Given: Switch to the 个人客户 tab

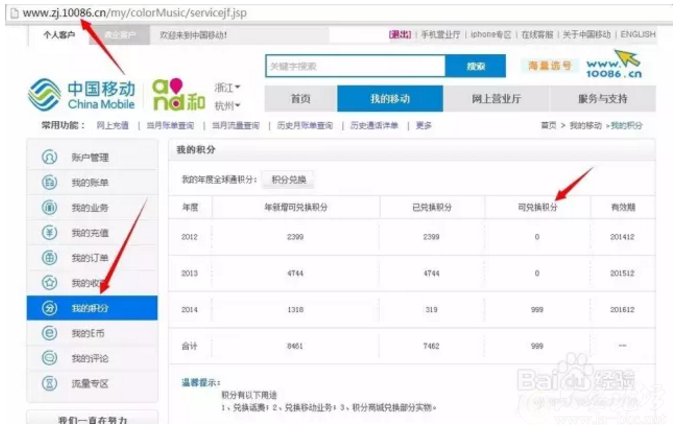Looking at the screenshot, I should pos(61,35).
